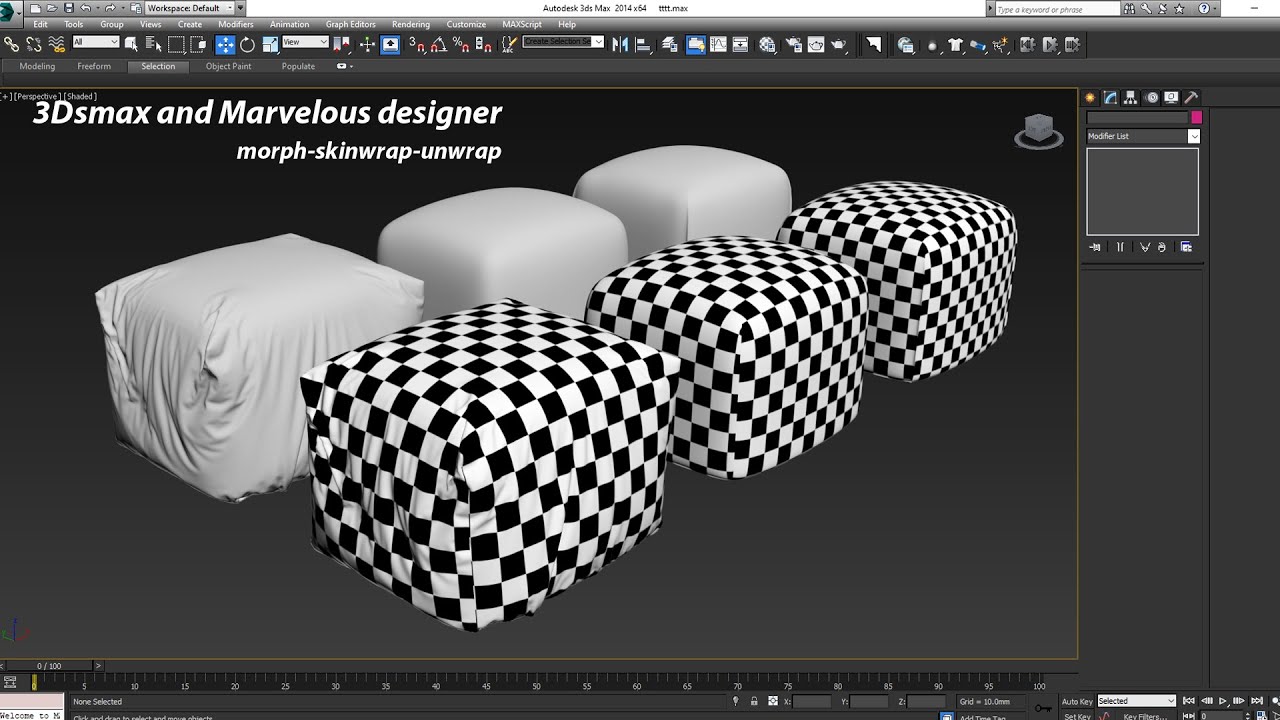Open the Material Editor icon

(x=767, y=44)
